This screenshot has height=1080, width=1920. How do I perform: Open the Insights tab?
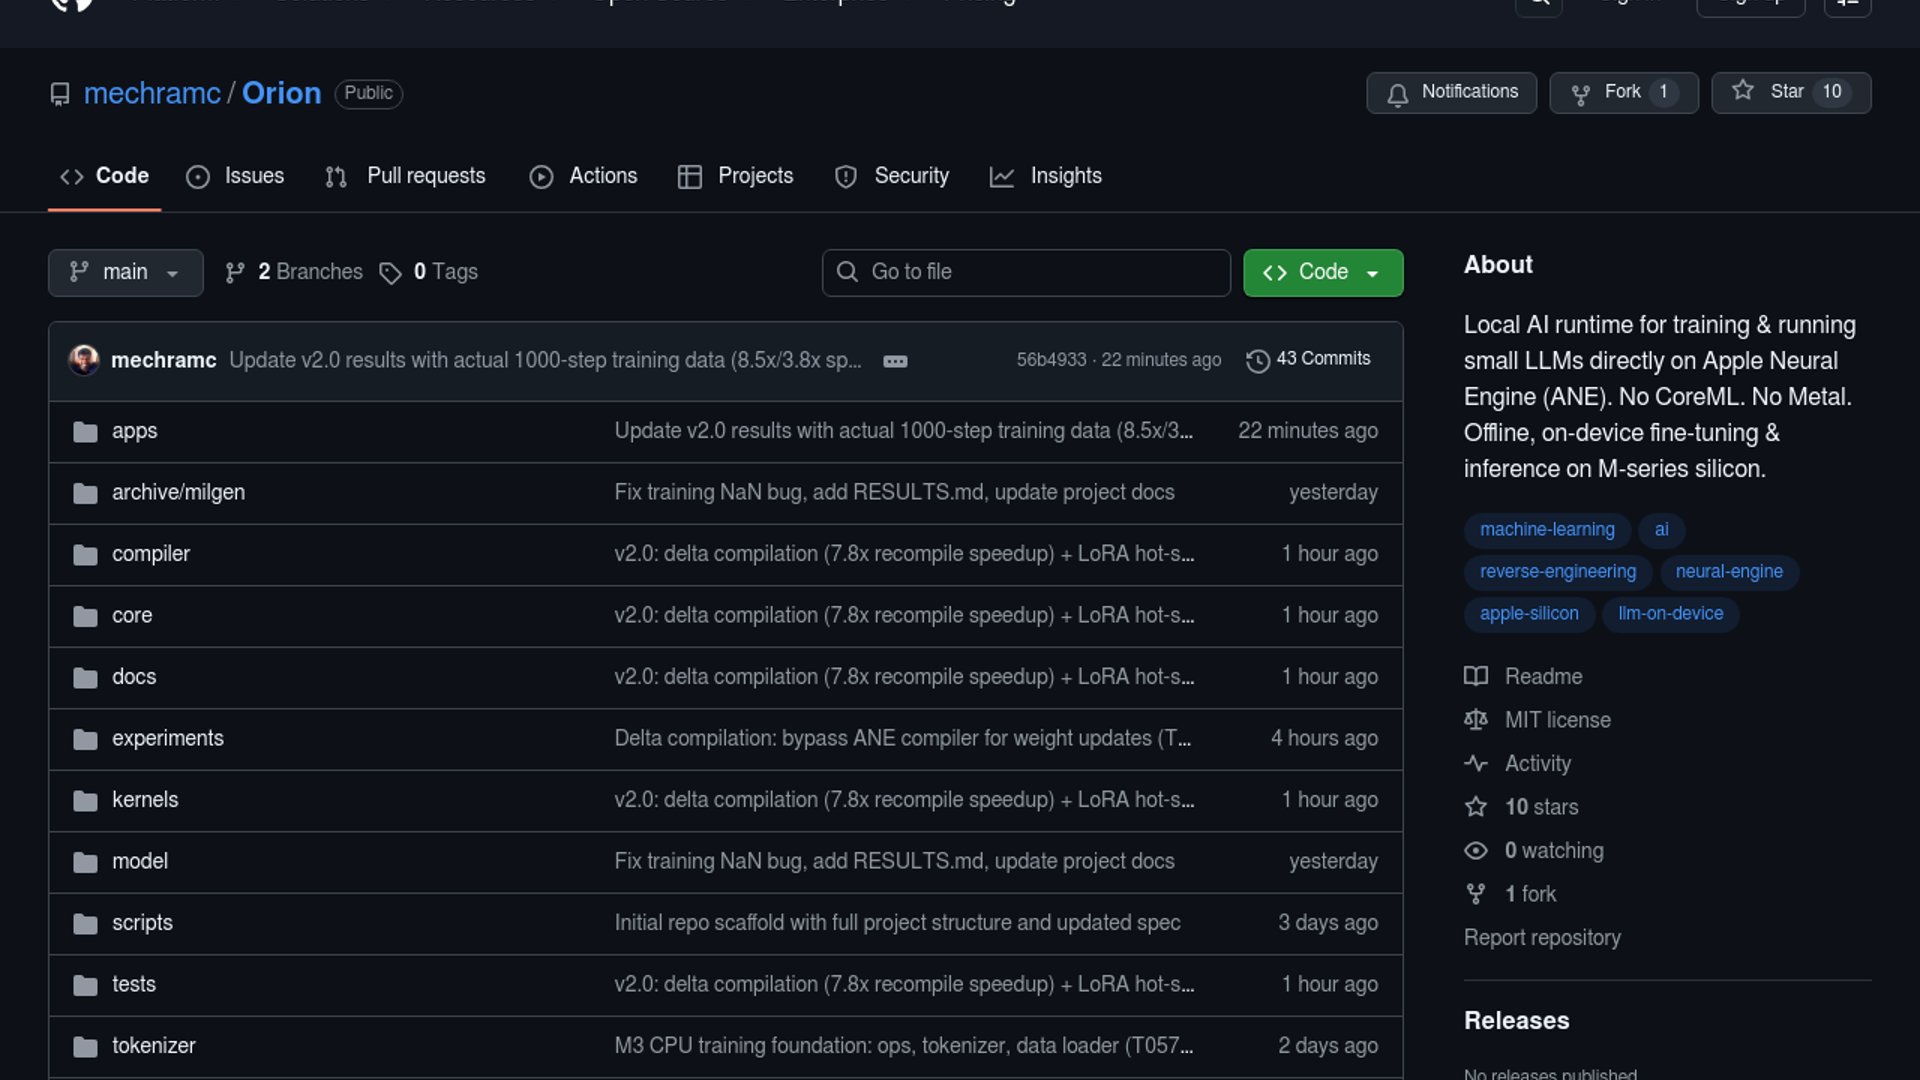point(1046,176)
